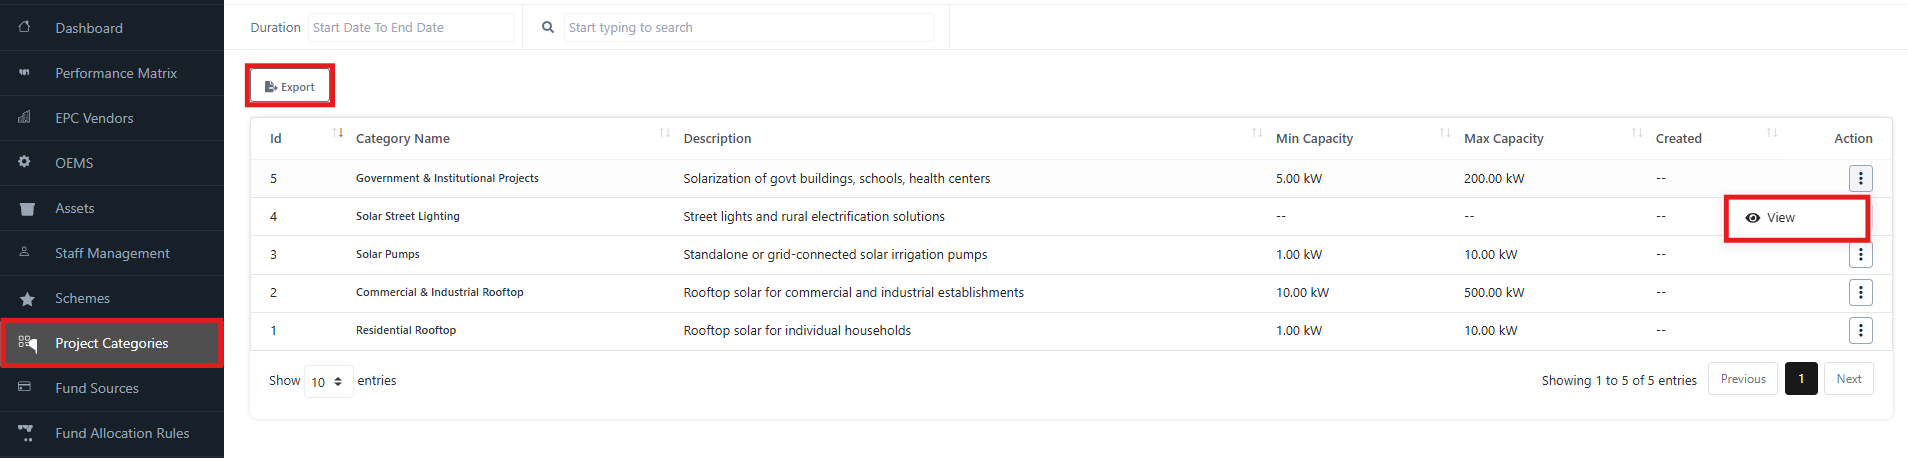The image size is (1908, 458).
Task: Click the OEMS gear icon
Action: click(24, 162)
